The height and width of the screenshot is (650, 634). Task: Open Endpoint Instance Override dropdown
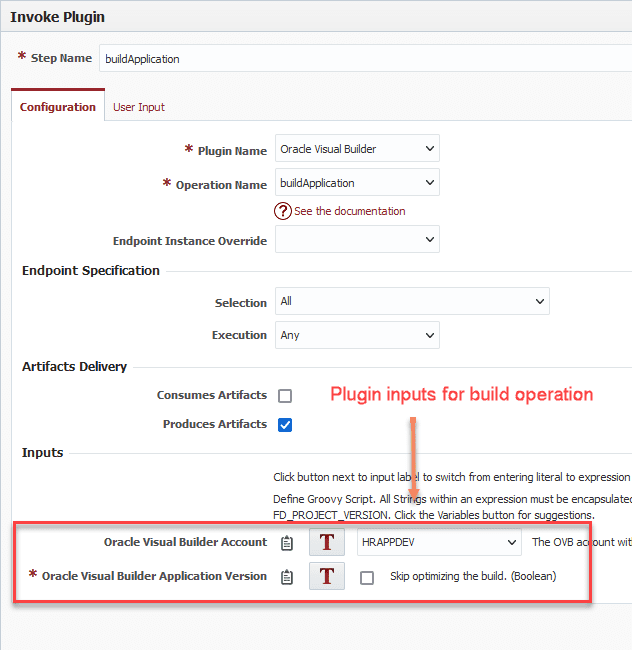pyautogui.click(x=357, y=240)
